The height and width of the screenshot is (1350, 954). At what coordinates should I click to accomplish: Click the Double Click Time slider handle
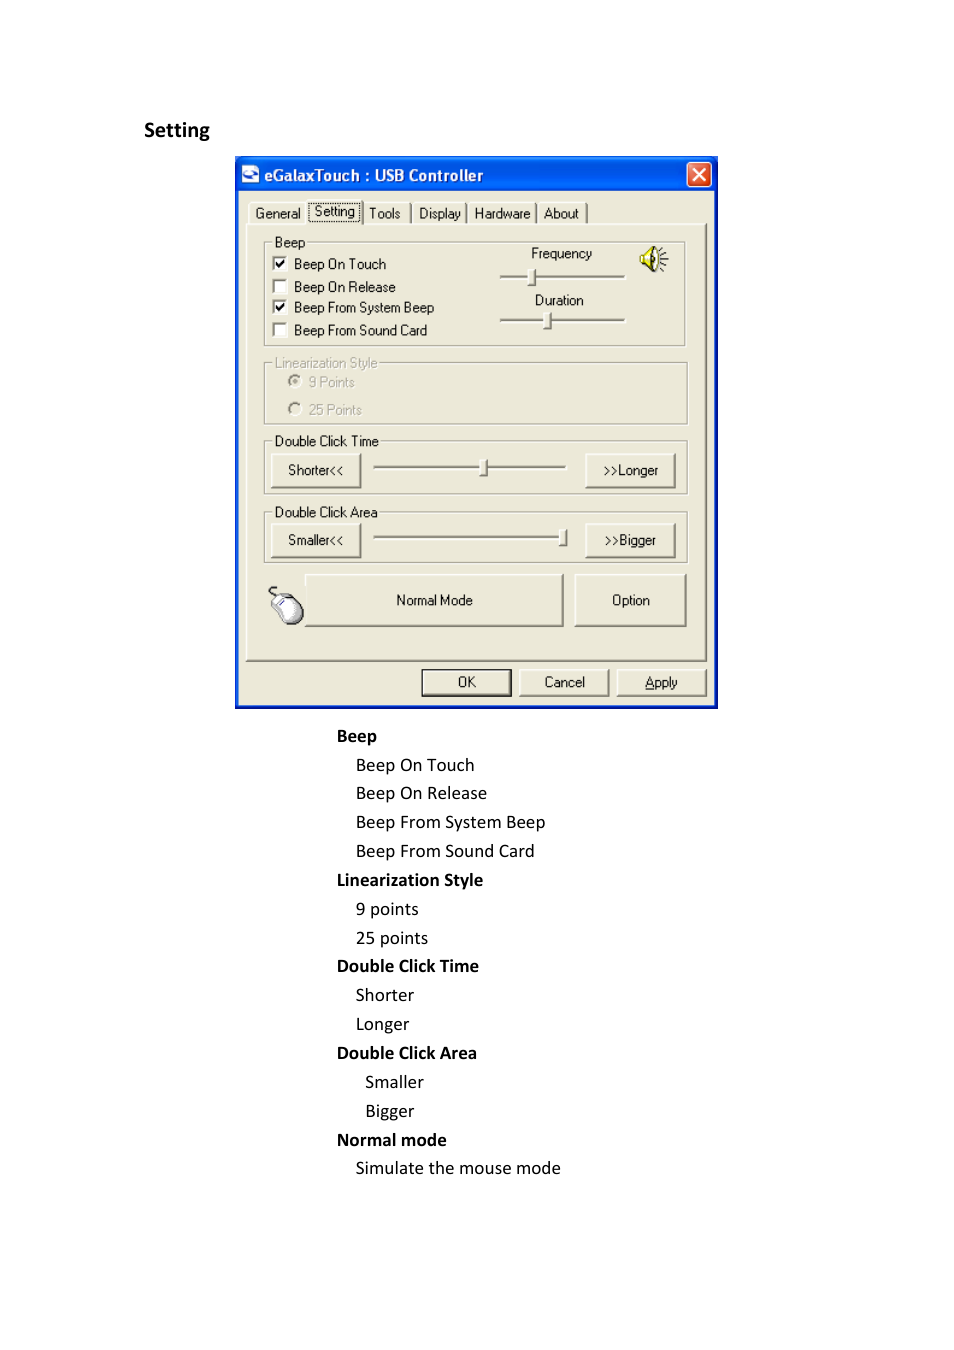[x=484, y=468]
